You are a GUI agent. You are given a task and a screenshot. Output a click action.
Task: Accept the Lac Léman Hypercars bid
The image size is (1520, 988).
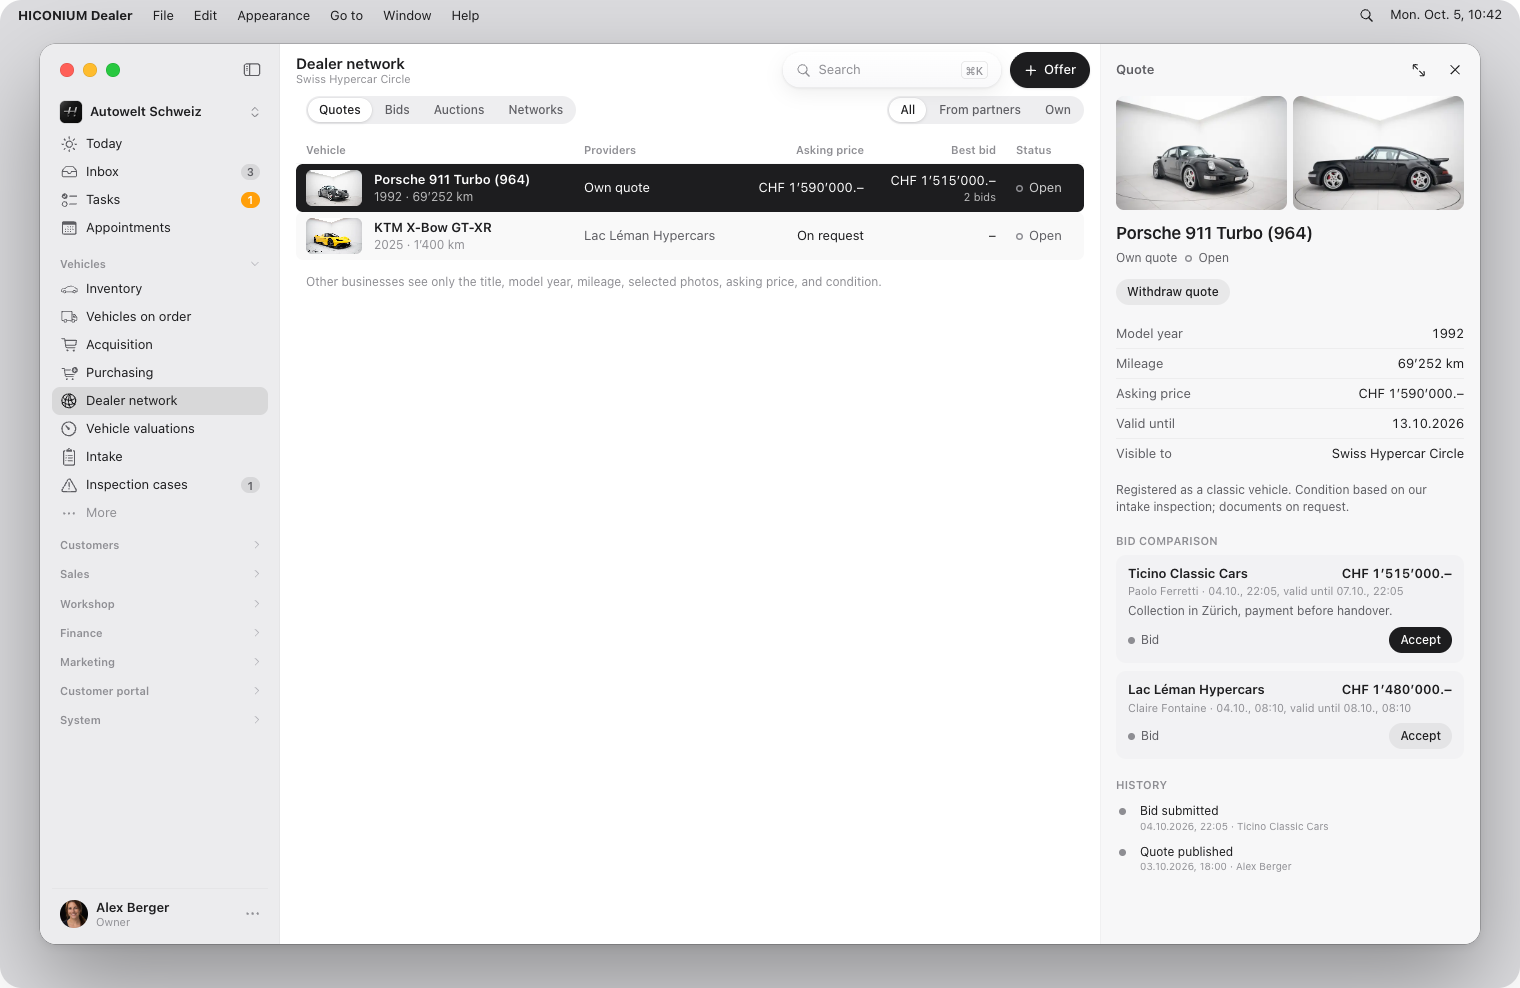[x=1420, y=736]
